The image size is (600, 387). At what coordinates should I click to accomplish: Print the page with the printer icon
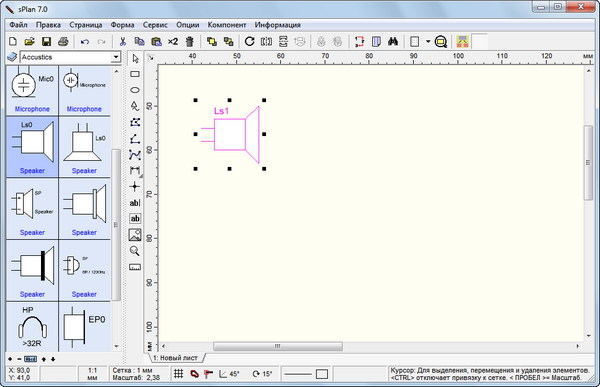pos(63,41)
